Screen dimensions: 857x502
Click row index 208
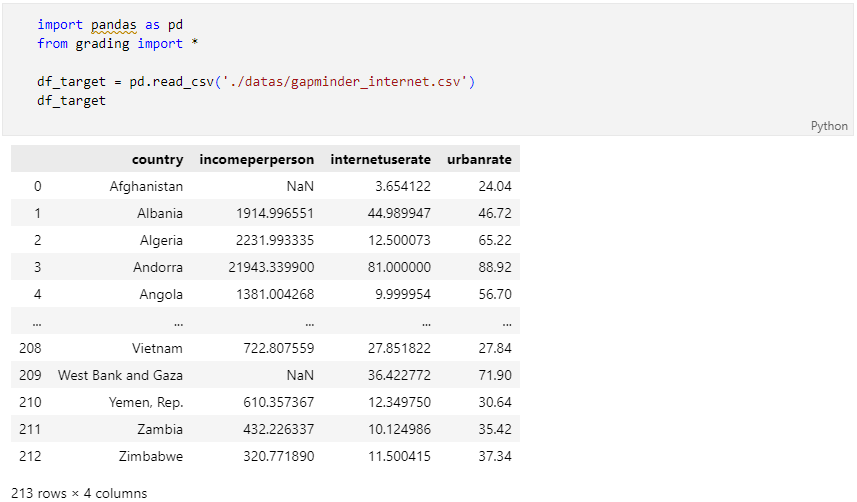pyautogui.click(x=30, y=348)
